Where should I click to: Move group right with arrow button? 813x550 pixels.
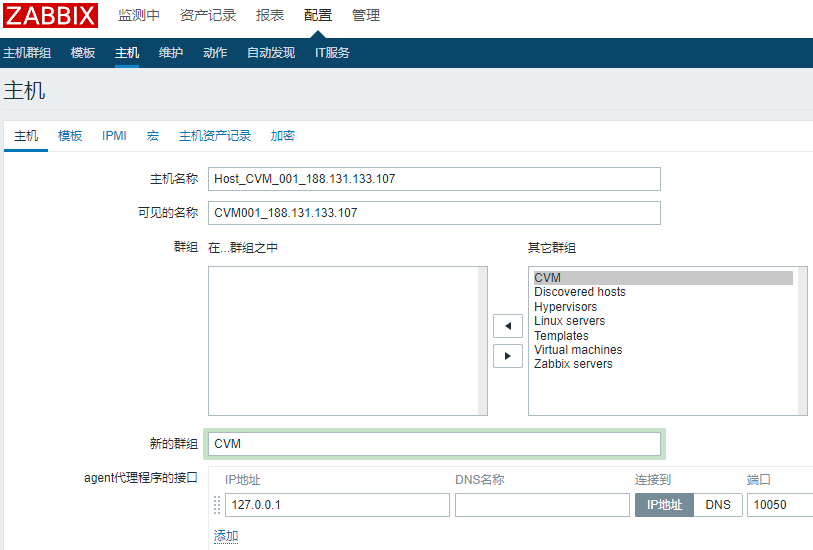pyautogui.click(x=508, y=356)
